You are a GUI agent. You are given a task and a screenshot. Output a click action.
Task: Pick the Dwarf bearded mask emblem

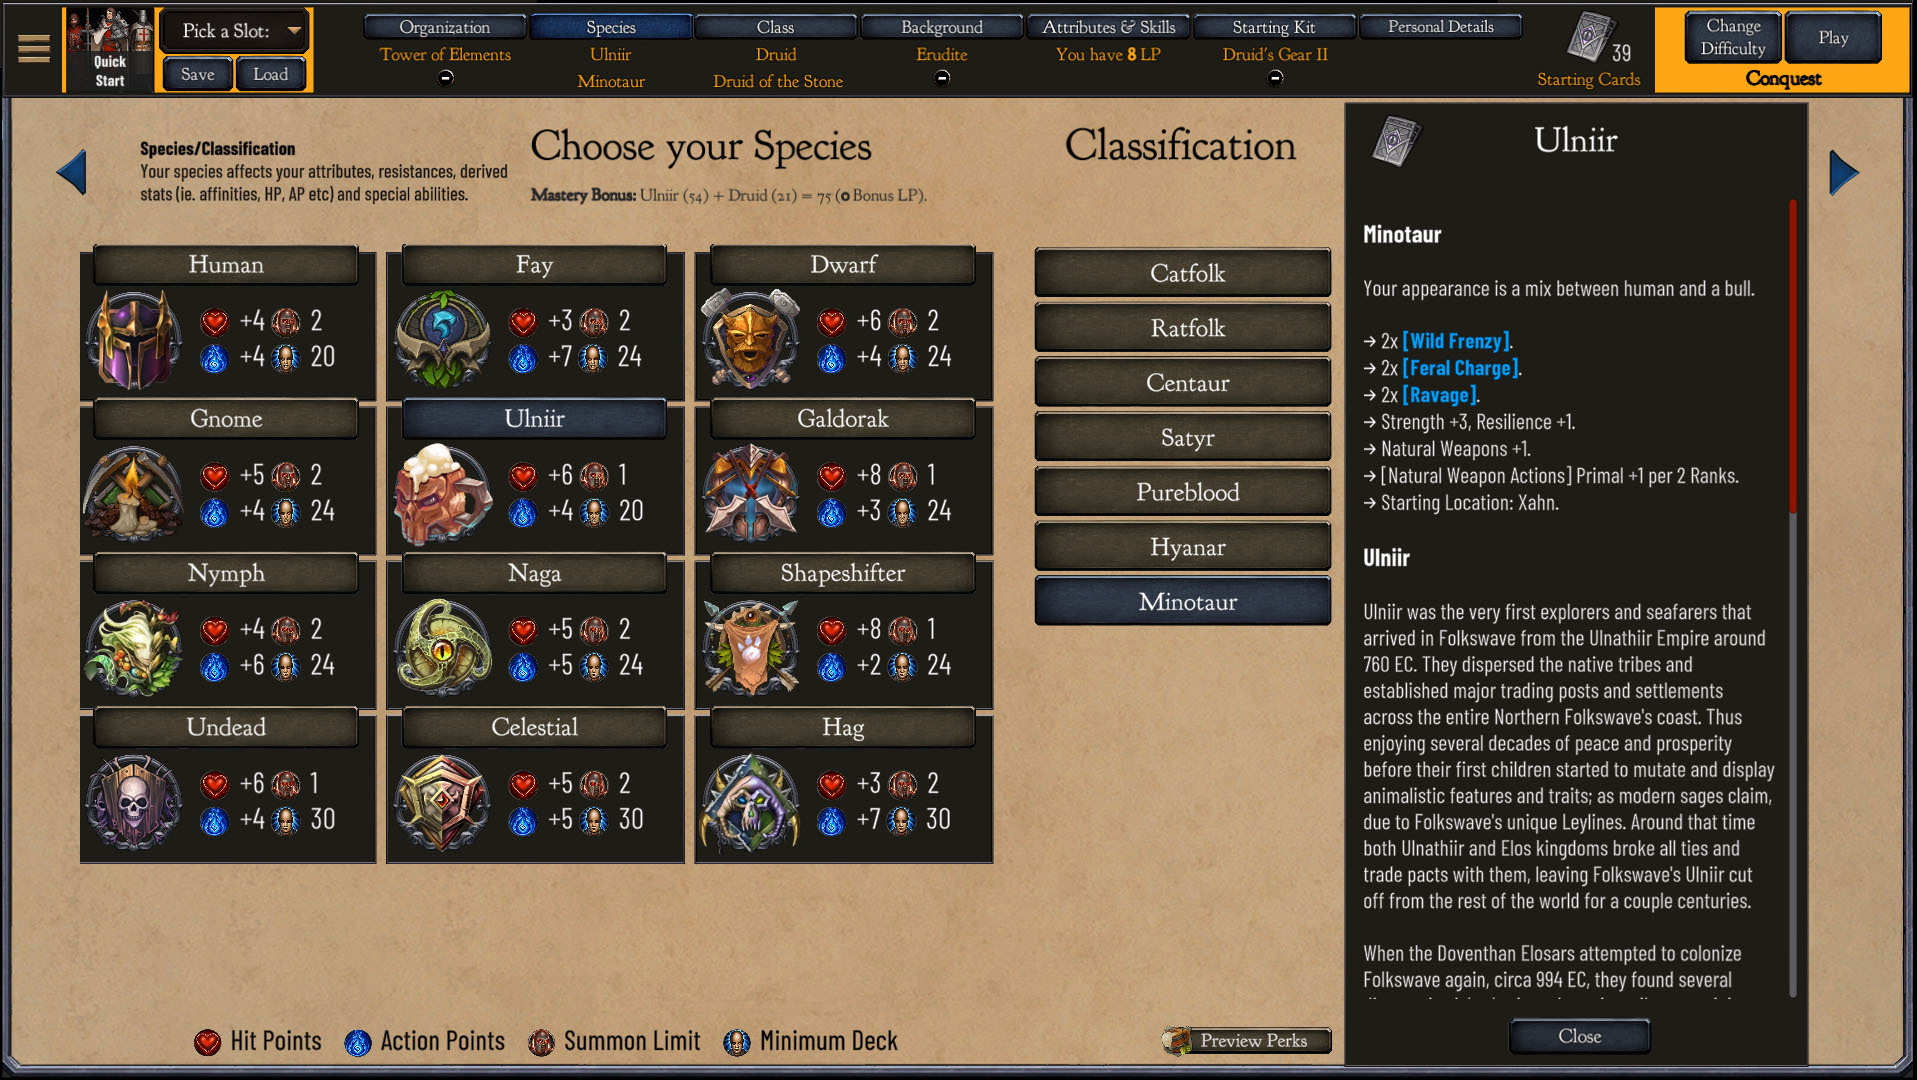(751, 339)
